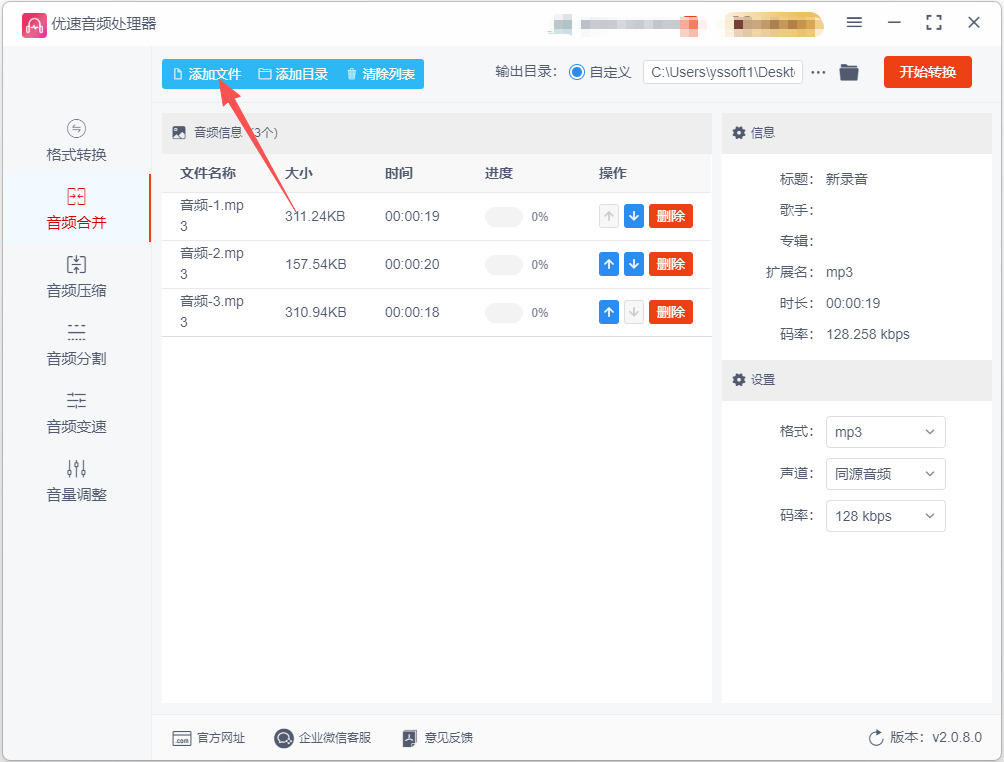Click the 开始转换 start conversion button
Viewport: 1004px width, 762px height.
pos(927,72)
